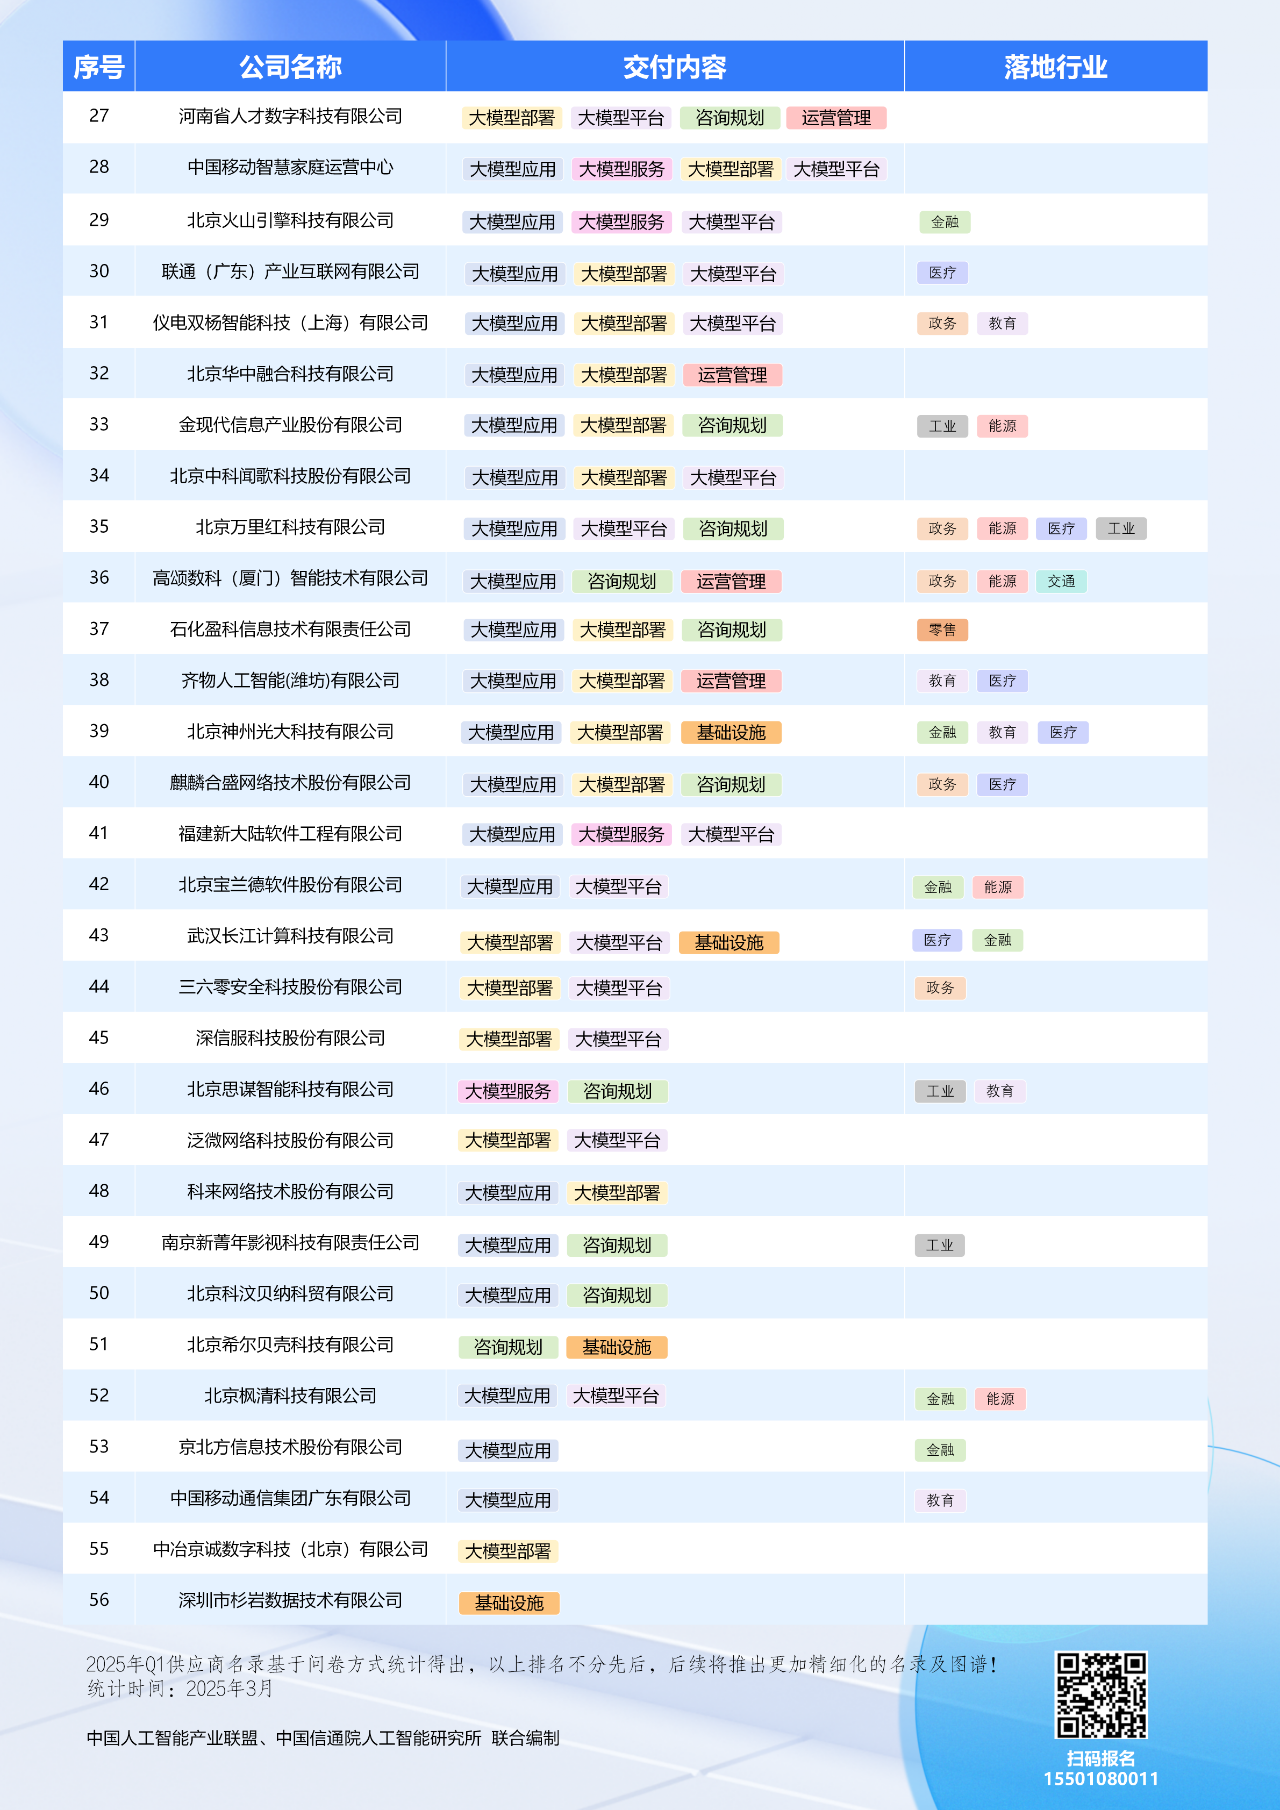Click 大模型服务 tag in row 46
The width and height of the screenshot is (1280, 1810).
click(x=508, y=1091)
